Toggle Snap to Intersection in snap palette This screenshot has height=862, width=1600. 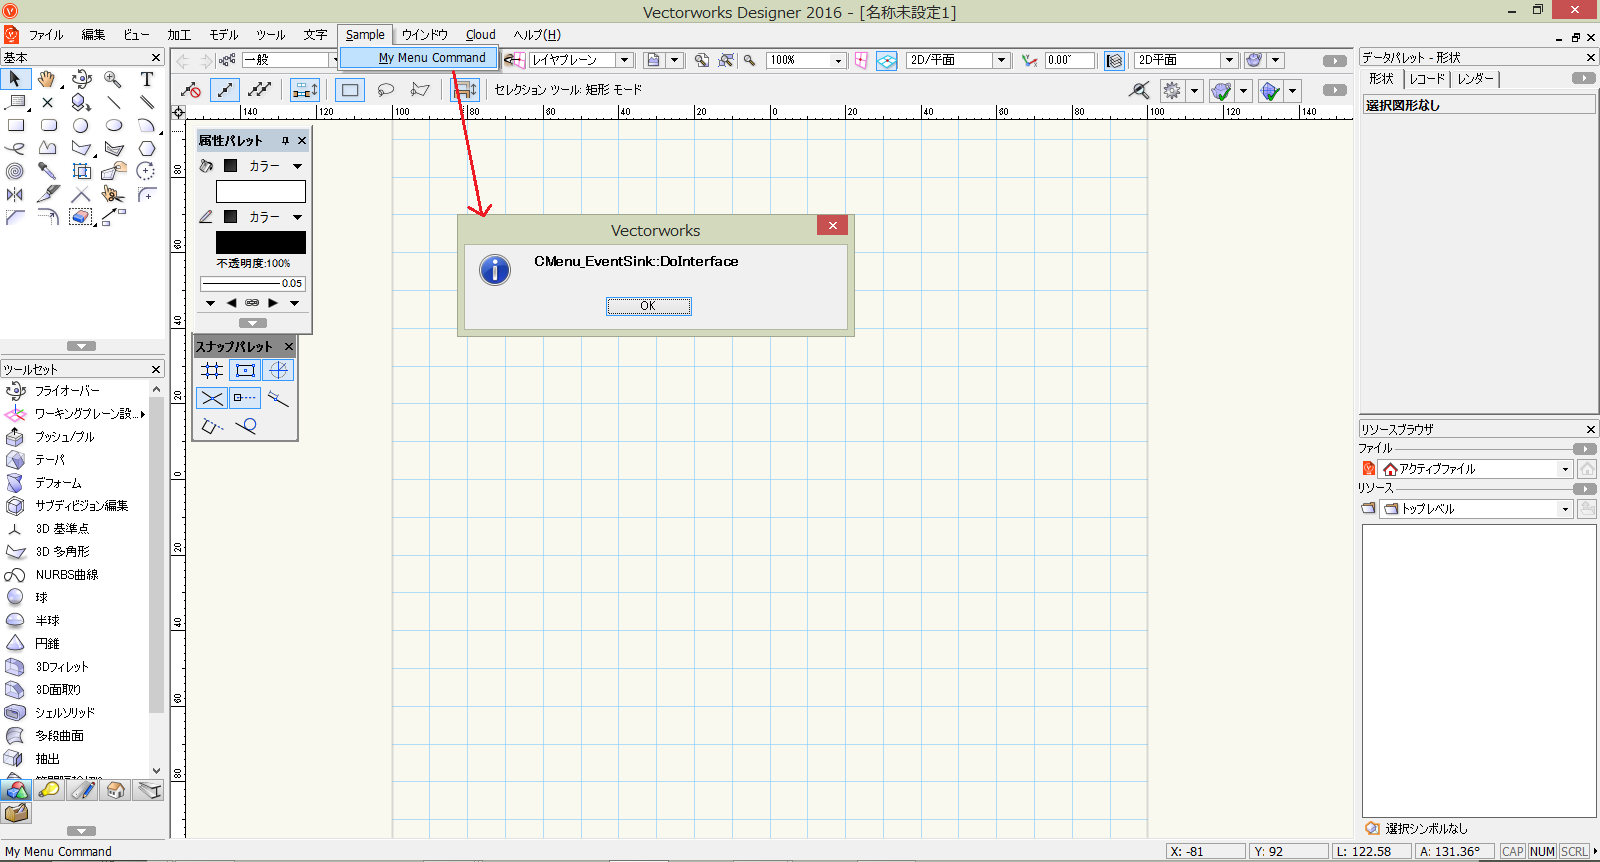(x=212, y=398)
